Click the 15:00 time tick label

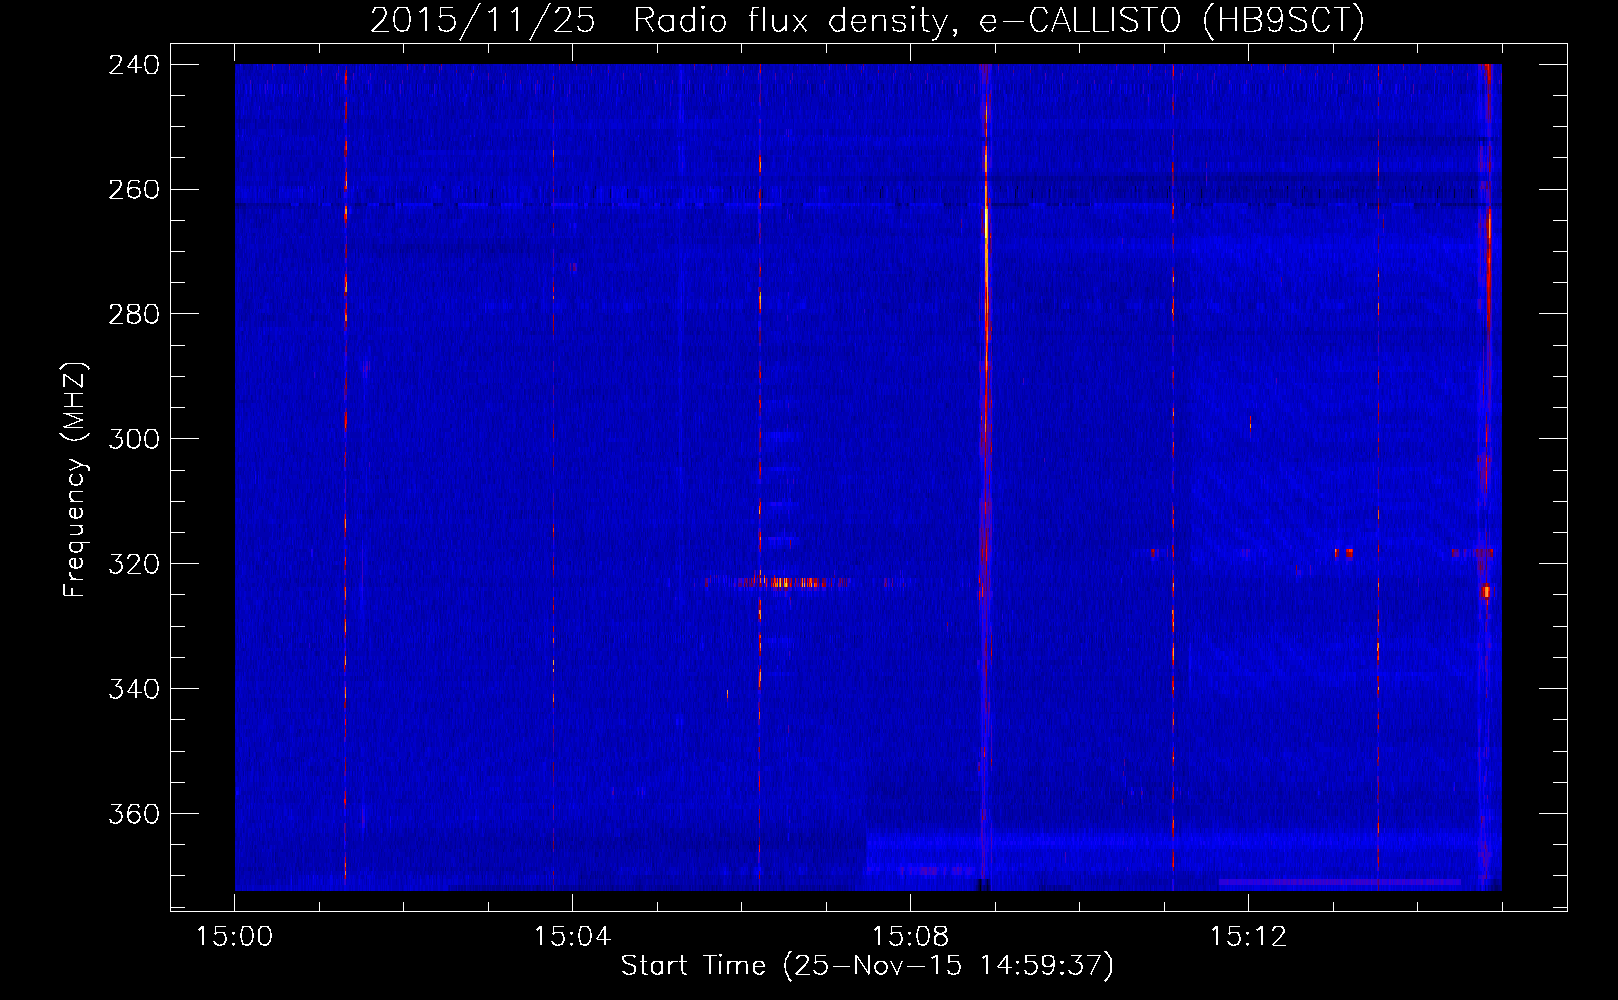[x=234, y=936]
